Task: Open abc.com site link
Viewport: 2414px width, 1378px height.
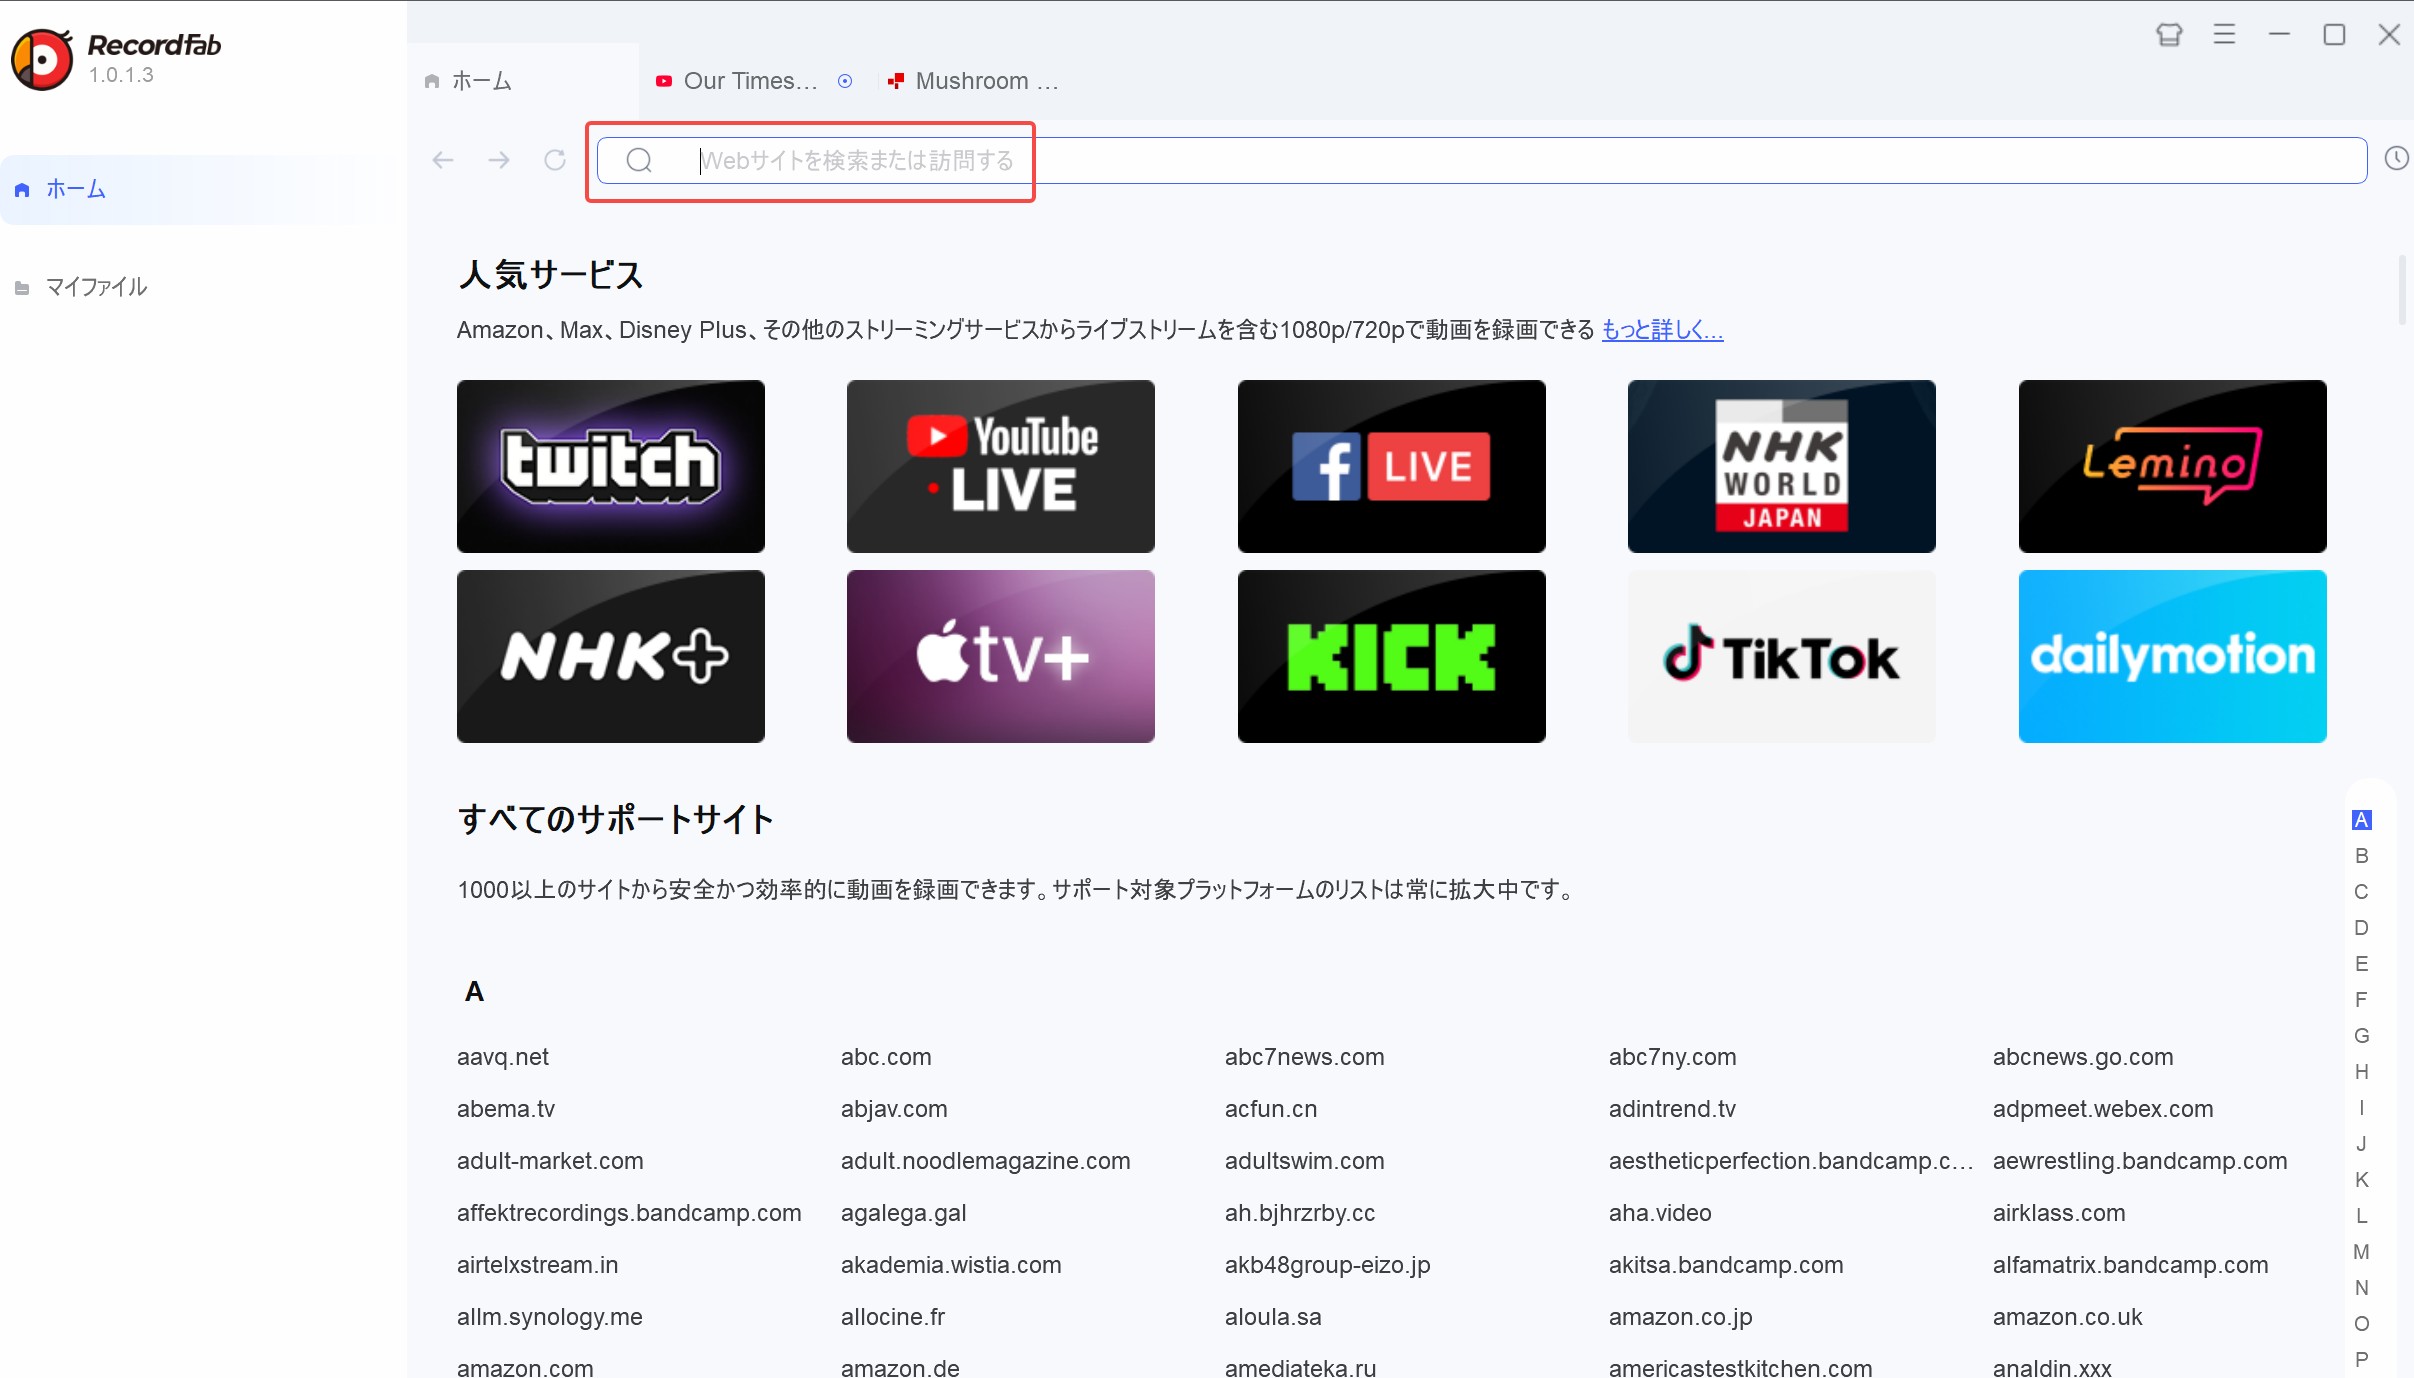Action: tap(886, 1057)
